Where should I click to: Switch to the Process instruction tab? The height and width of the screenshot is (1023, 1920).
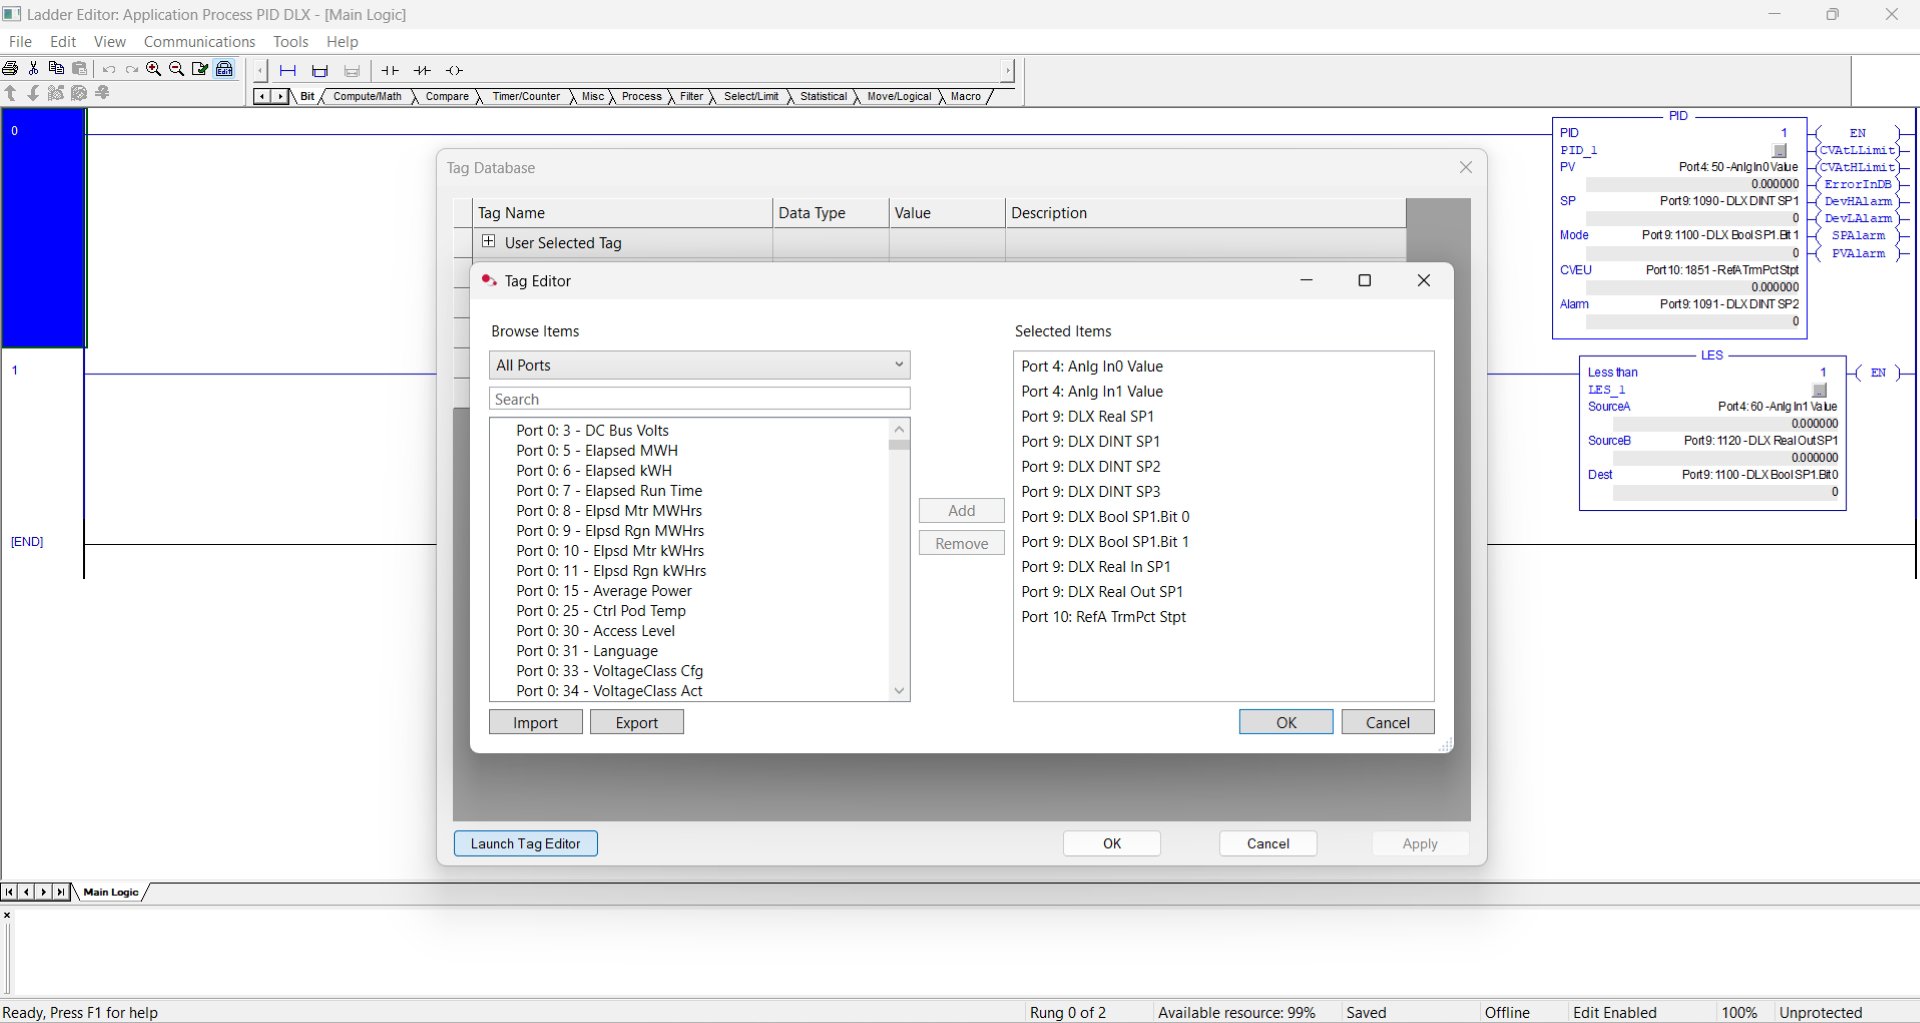click(x=641, y=97)
